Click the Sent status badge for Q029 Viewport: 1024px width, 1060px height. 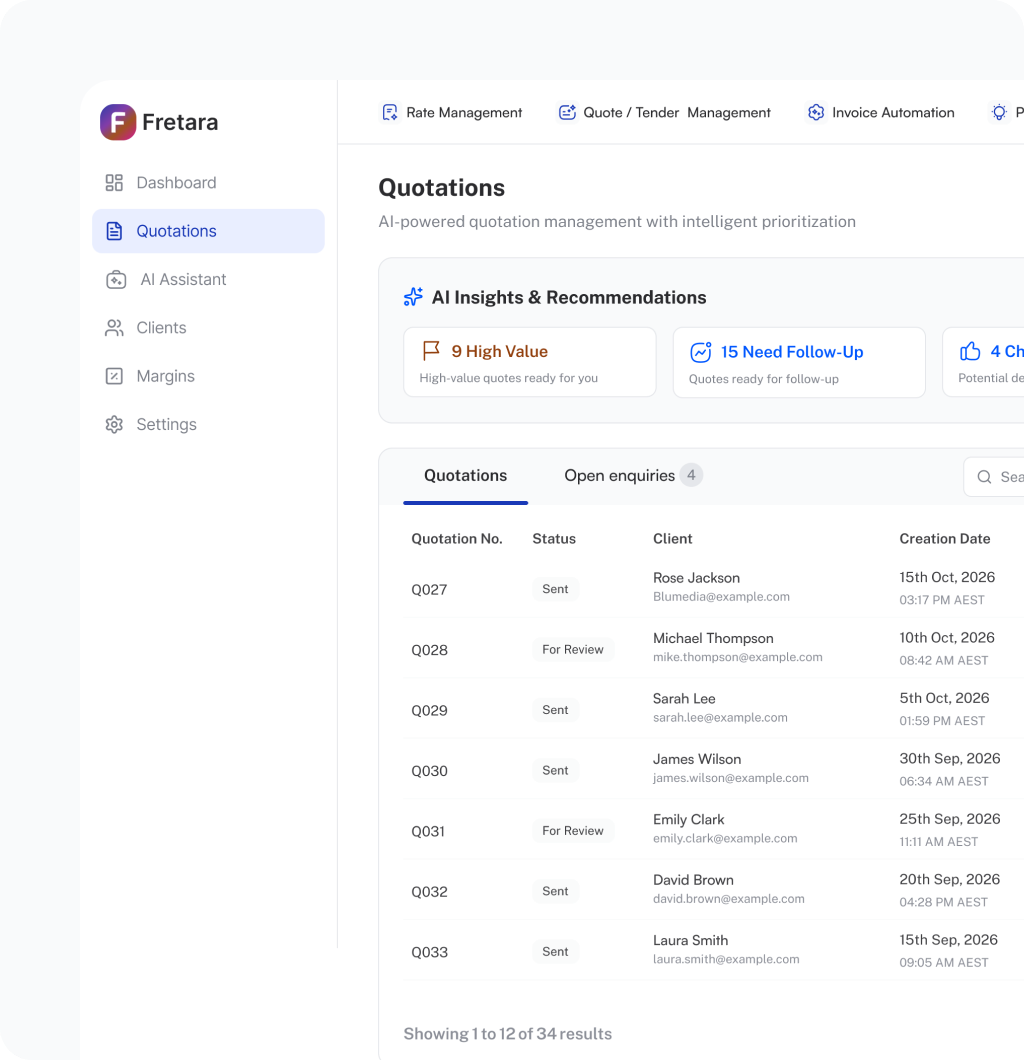click(555, 710)
